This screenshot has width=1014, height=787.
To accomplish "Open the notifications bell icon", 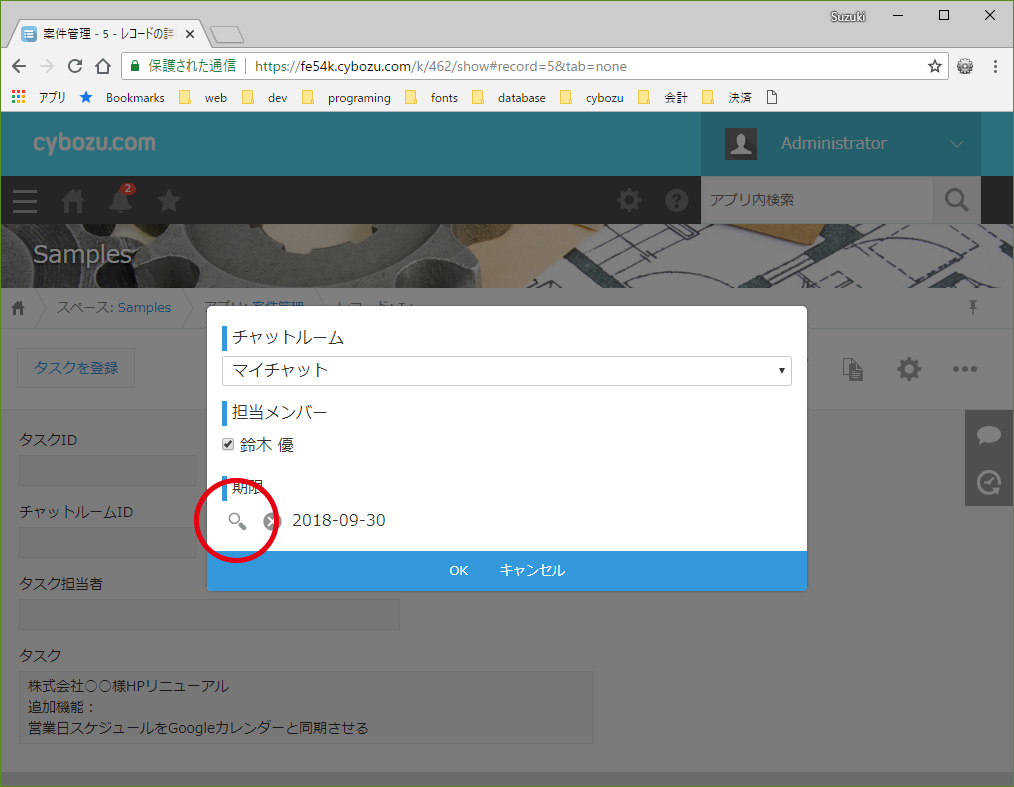I will [x=121, y=201].
